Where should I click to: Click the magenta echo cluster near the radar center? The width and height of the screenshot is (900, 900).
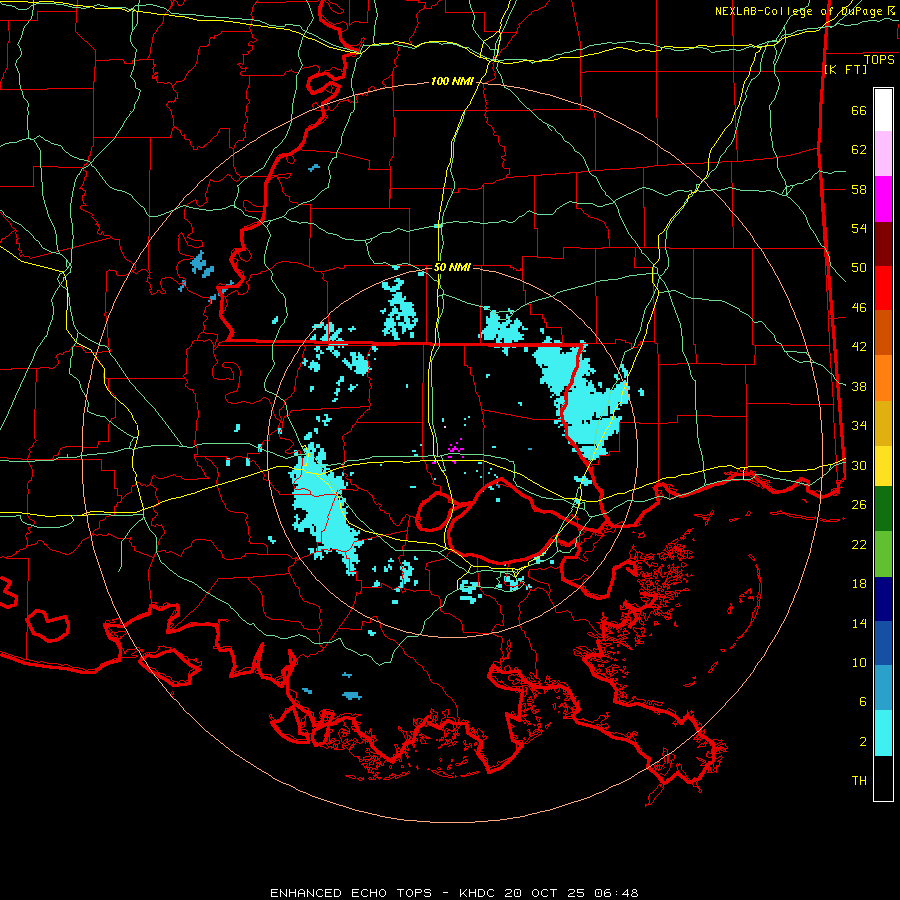pos(455,448)
